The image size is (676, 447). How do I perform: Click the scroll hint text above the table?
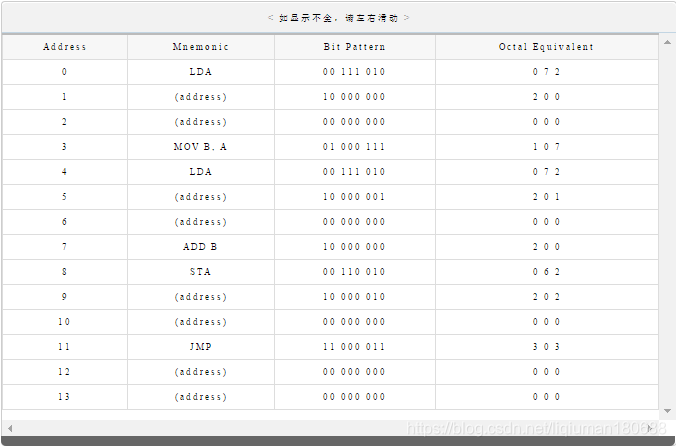[338, 18]
